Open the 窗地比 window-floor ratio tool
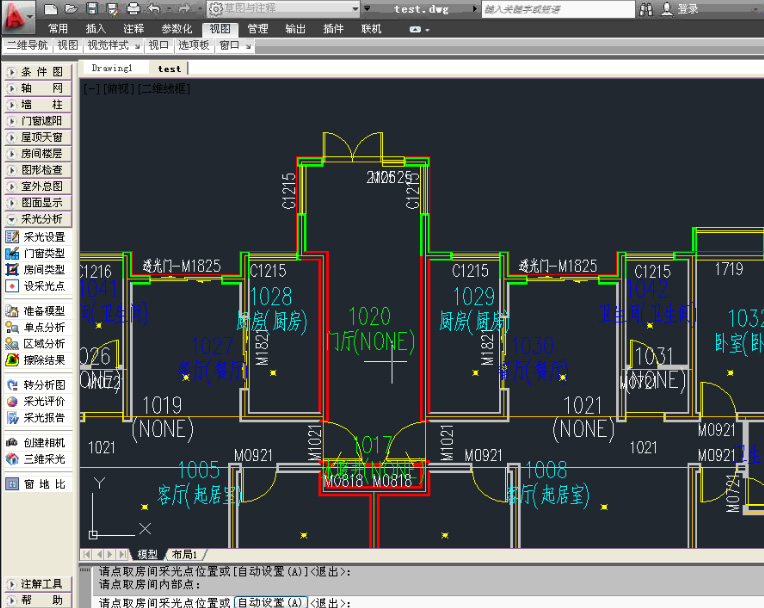The height and width of the screenshot is (608, 764). [x=42, y=484]
